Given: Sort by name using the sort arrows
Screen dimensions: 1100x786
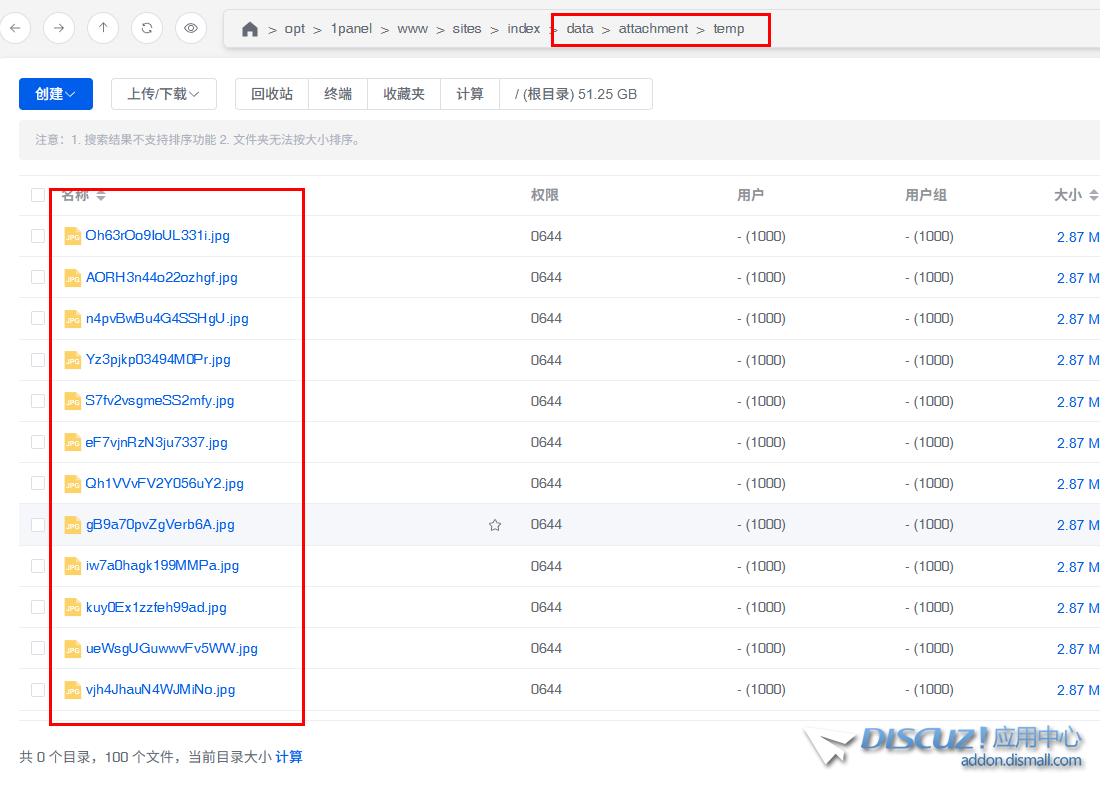Looking at the screenshot, I should click(x=101, y=195).
